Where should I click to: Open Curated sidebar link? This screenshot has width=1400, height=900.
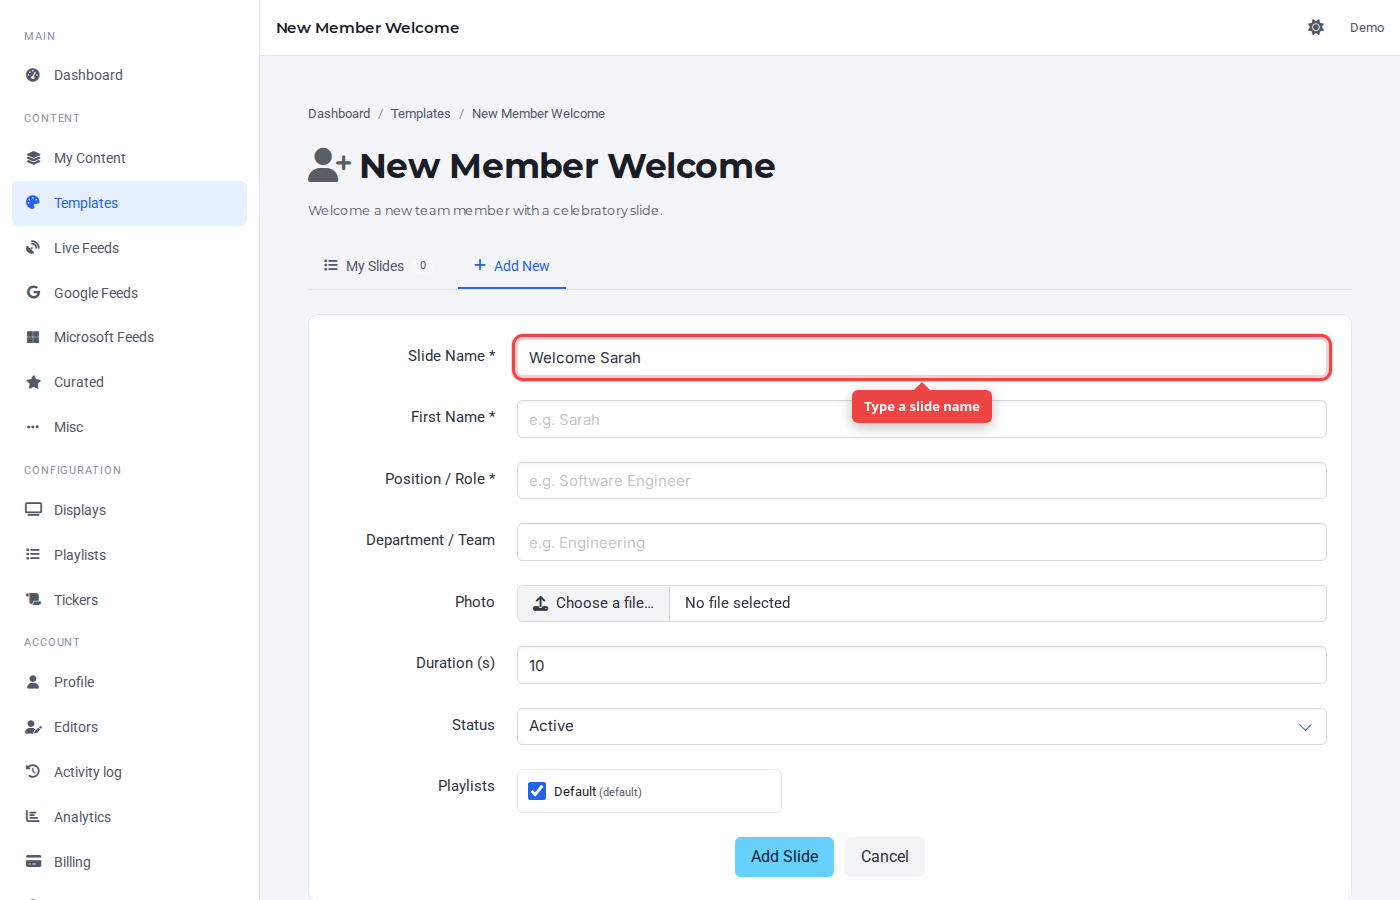[129, 382]
